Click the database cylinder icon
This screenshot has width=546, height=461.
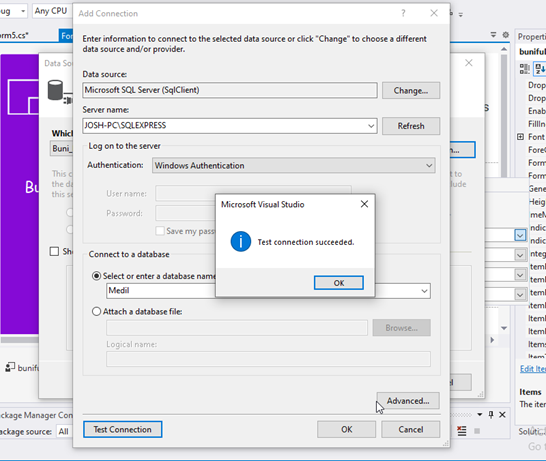click(x=55, y=91)
